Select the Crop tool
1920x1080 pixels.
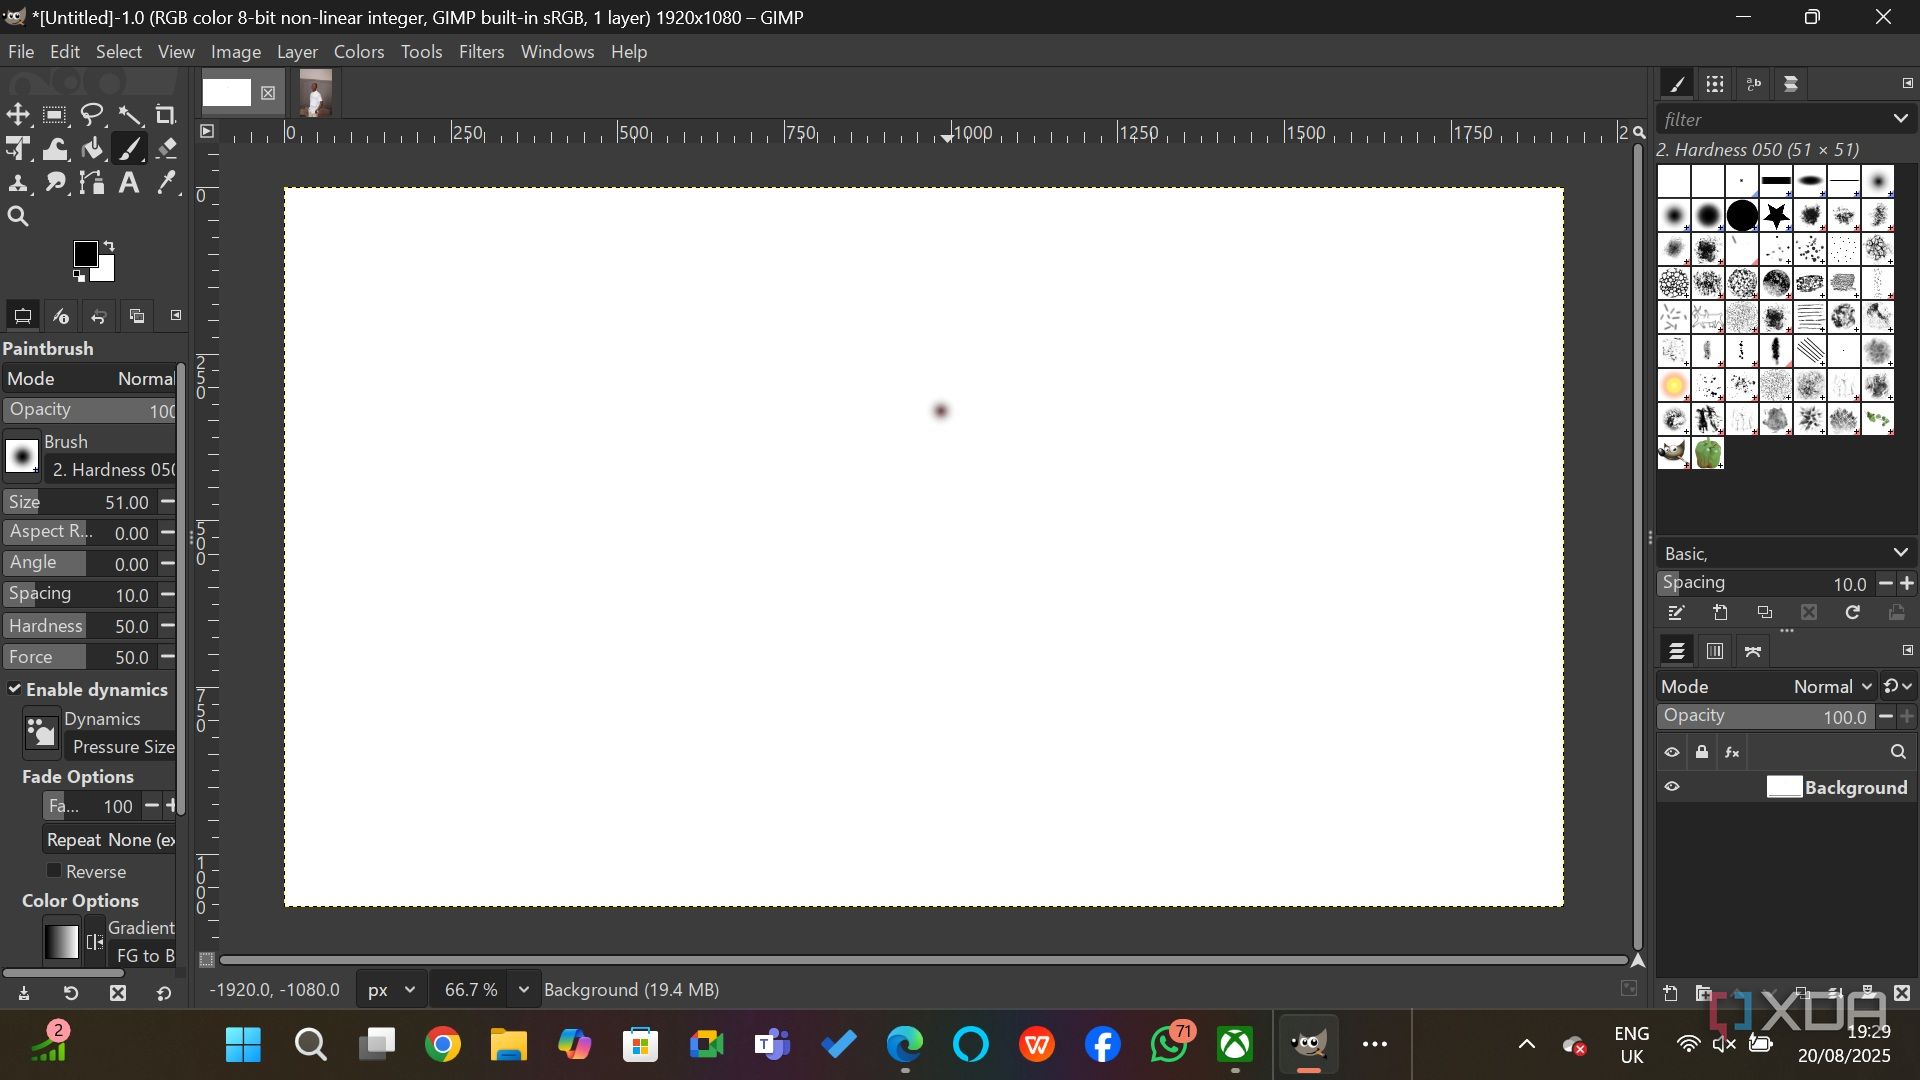(x=166, y=114)
